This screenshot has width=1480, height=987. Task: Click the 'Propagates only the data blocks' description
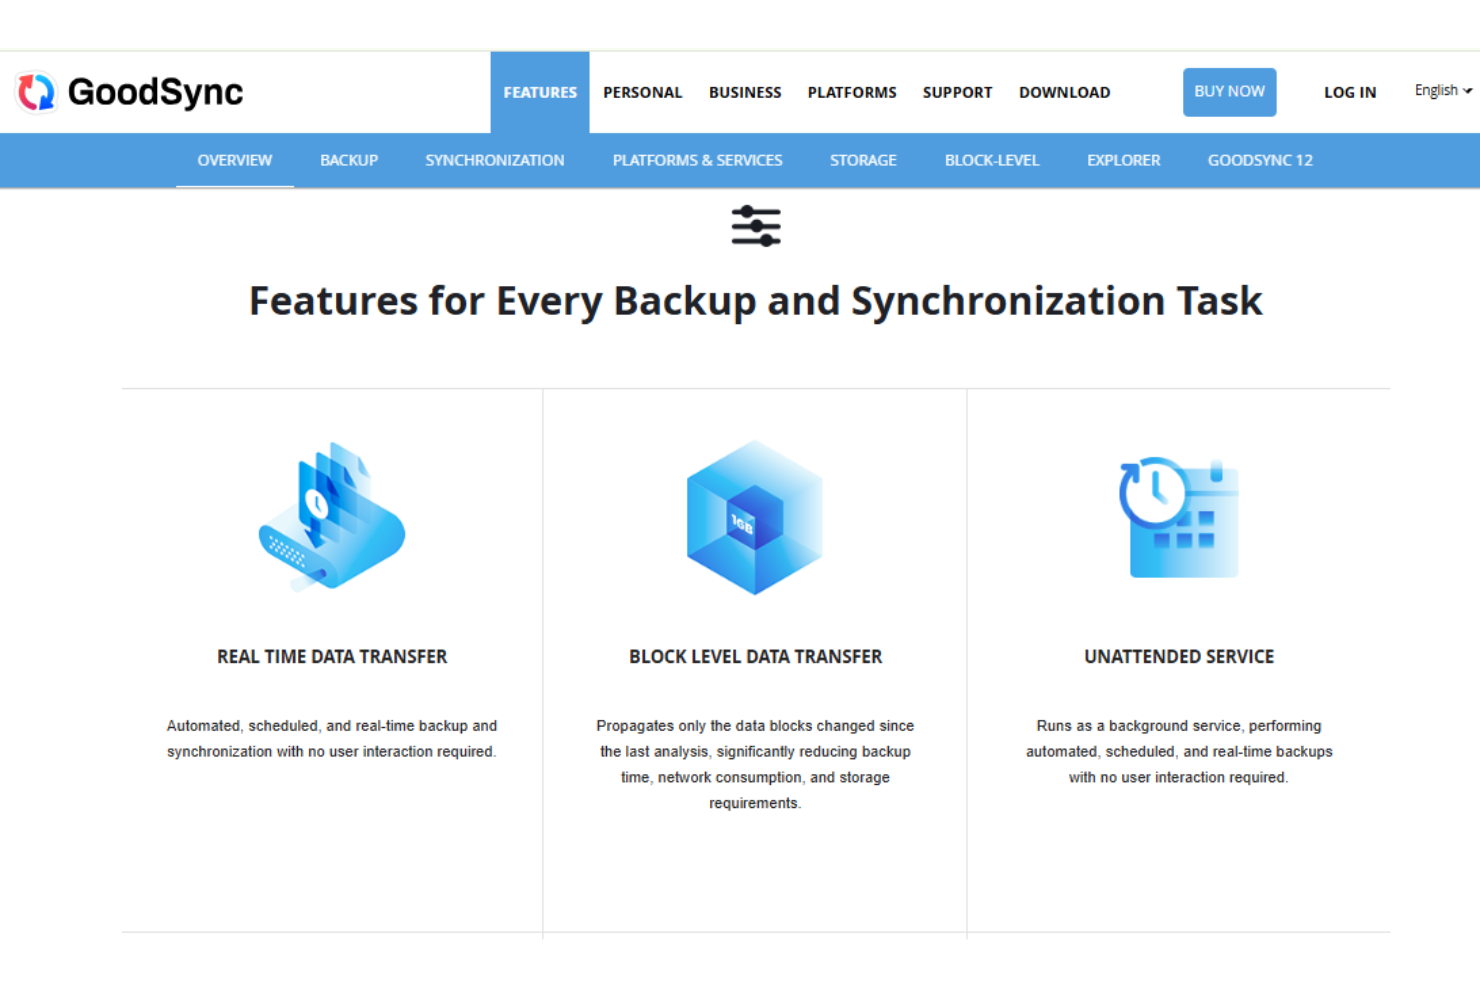[x=755, y=764]
